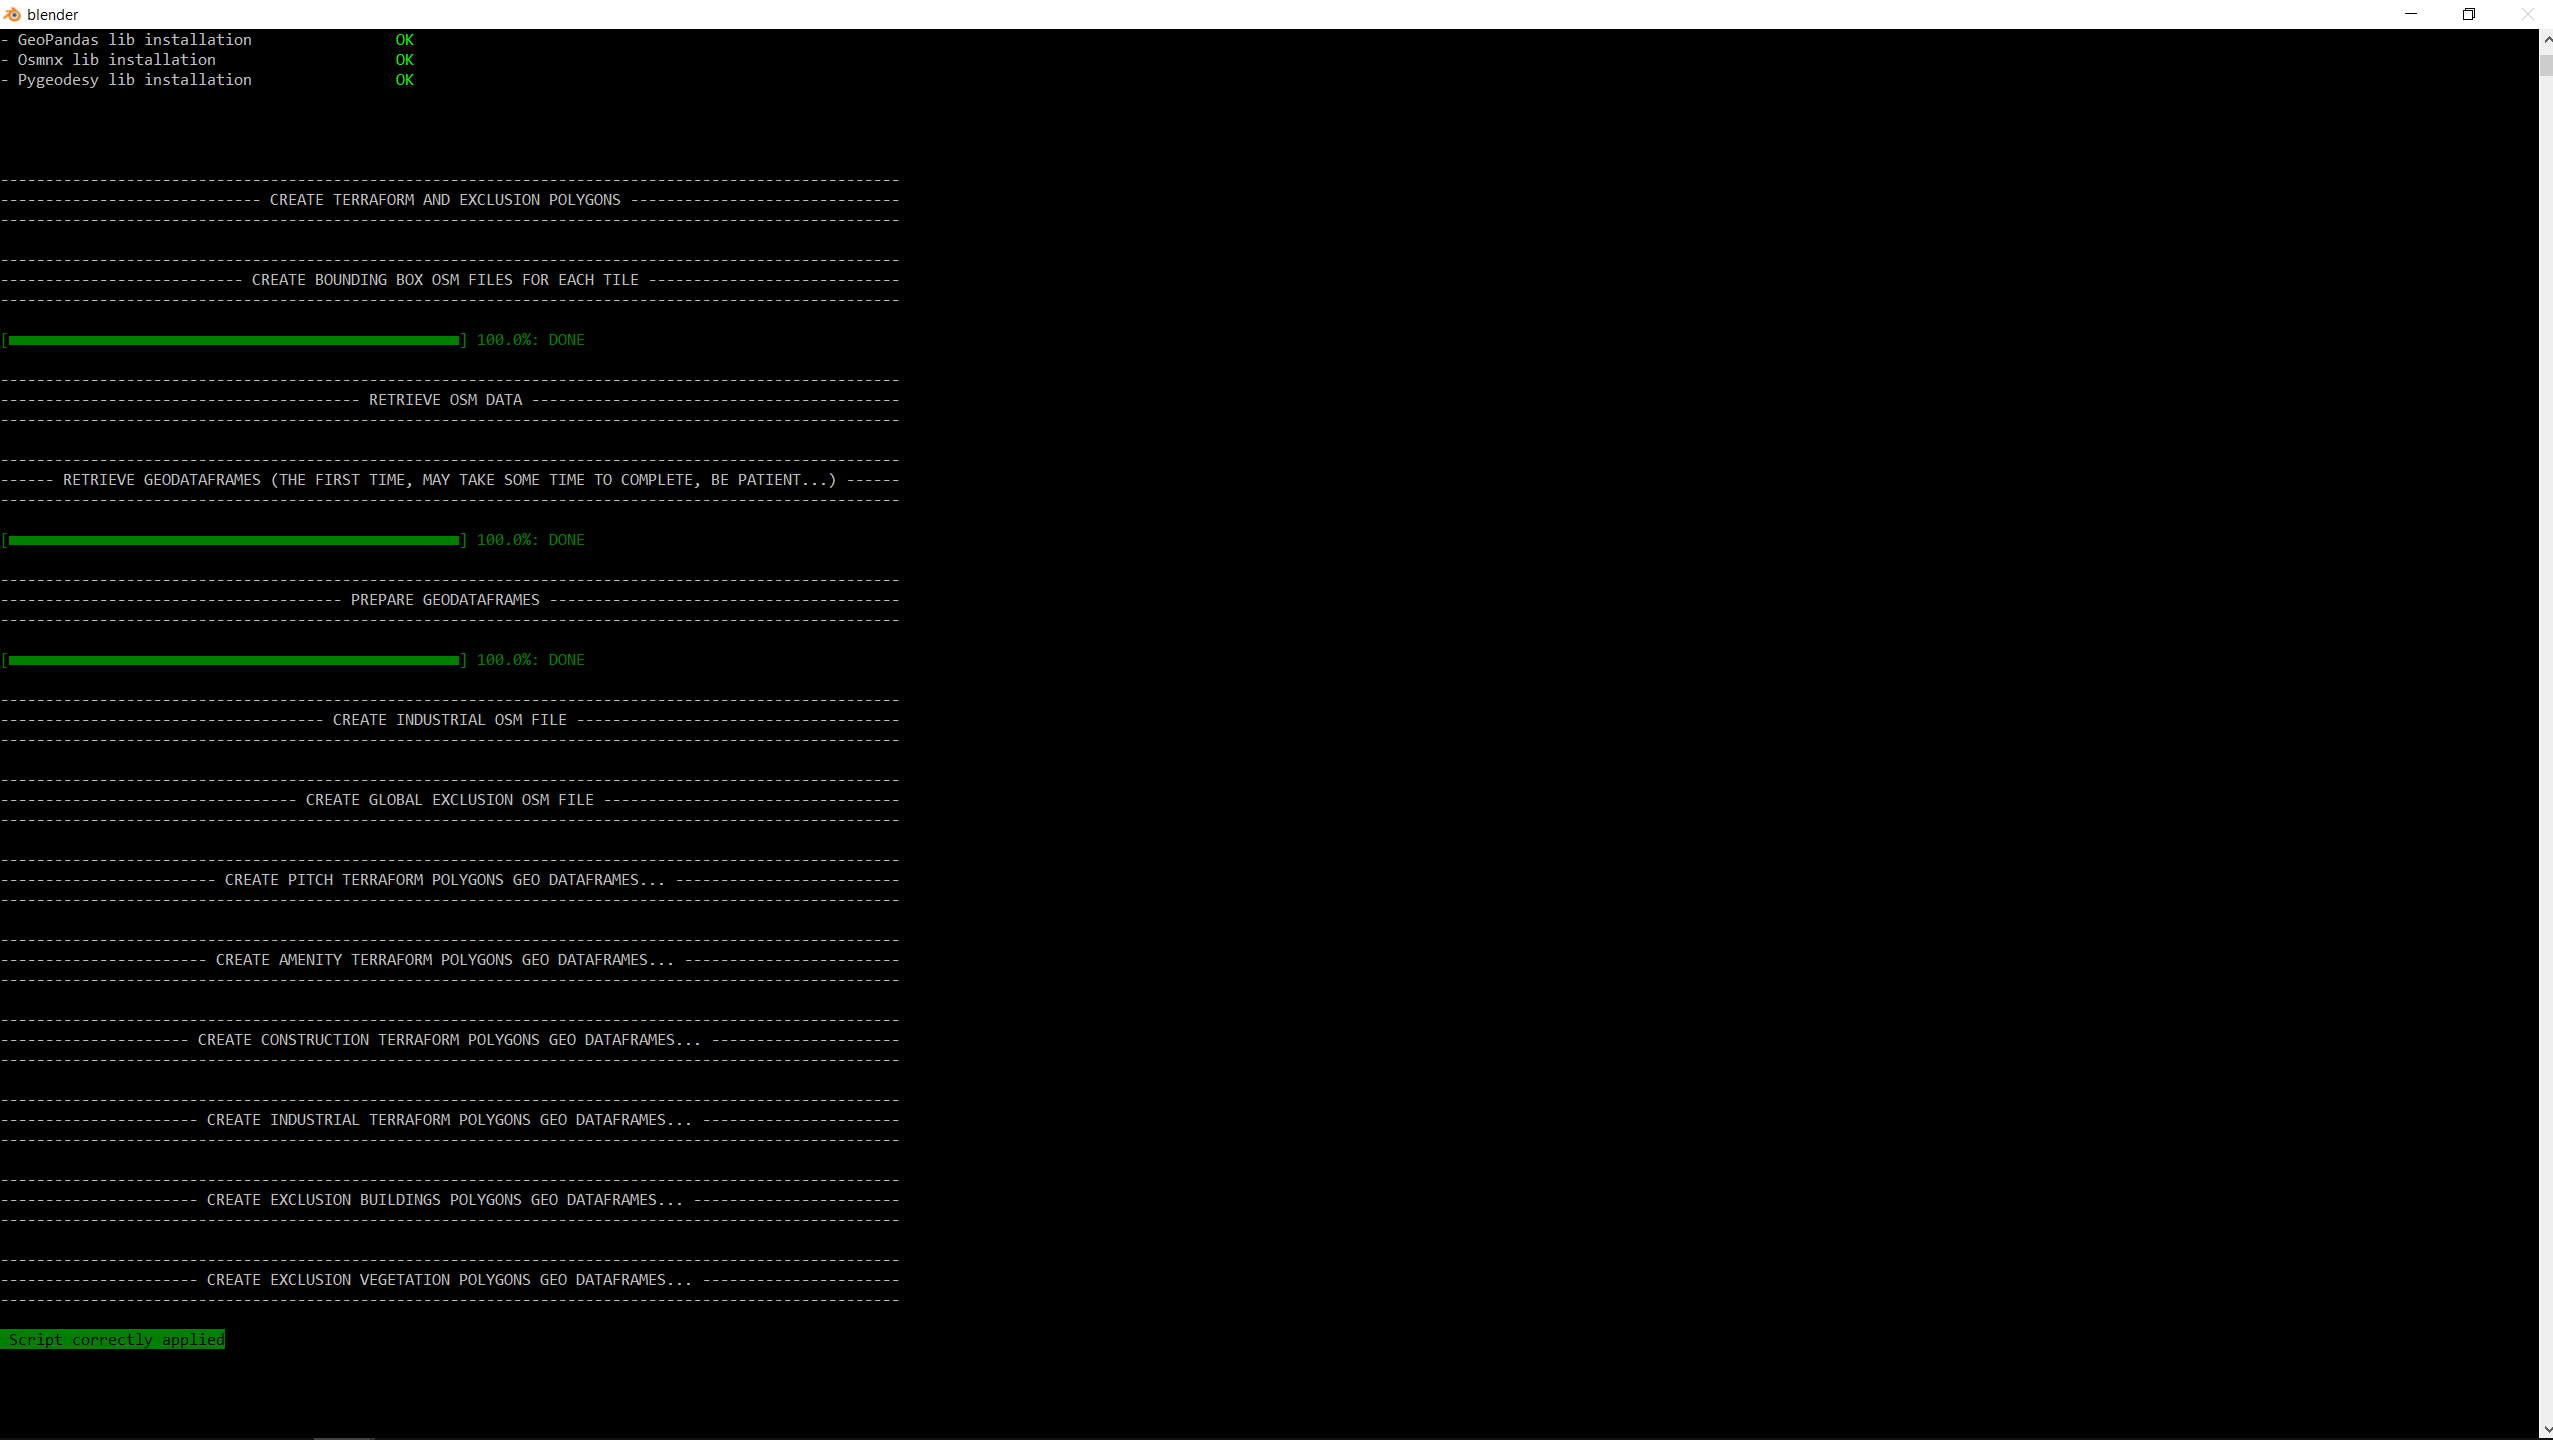Click progress bar under bounding box section
Viewport: 2553px width, 1440px height.
click(x=234, y=340)
